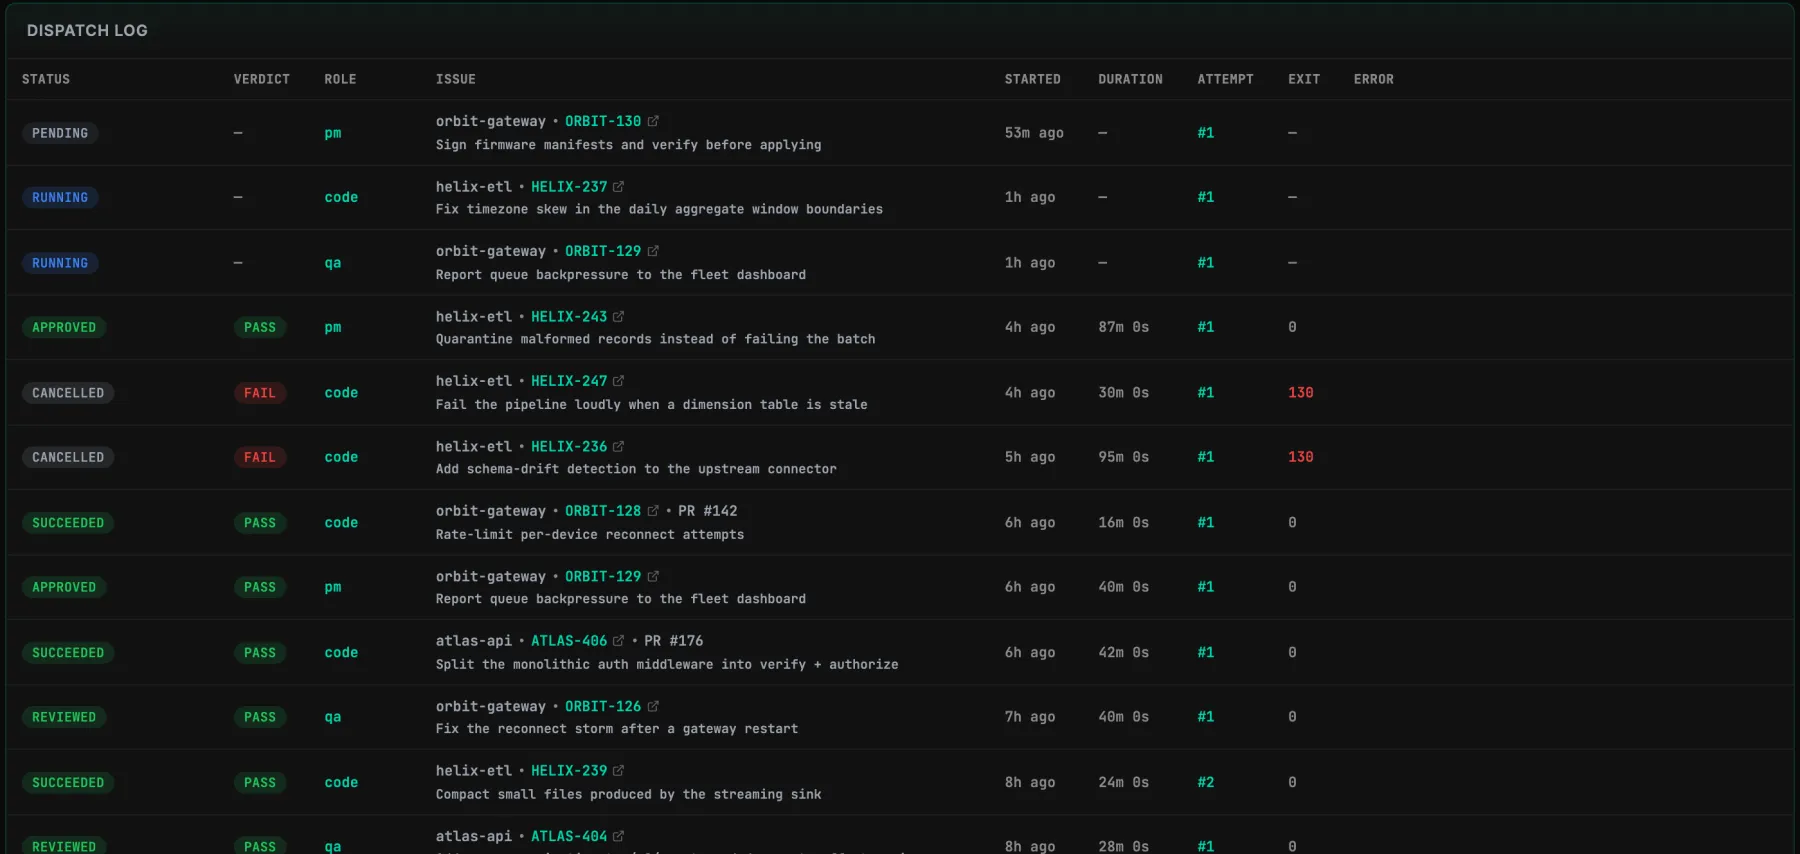Click the DURATION column header
Viewport: 1800px width, 854px height.
click(1131, 79)
